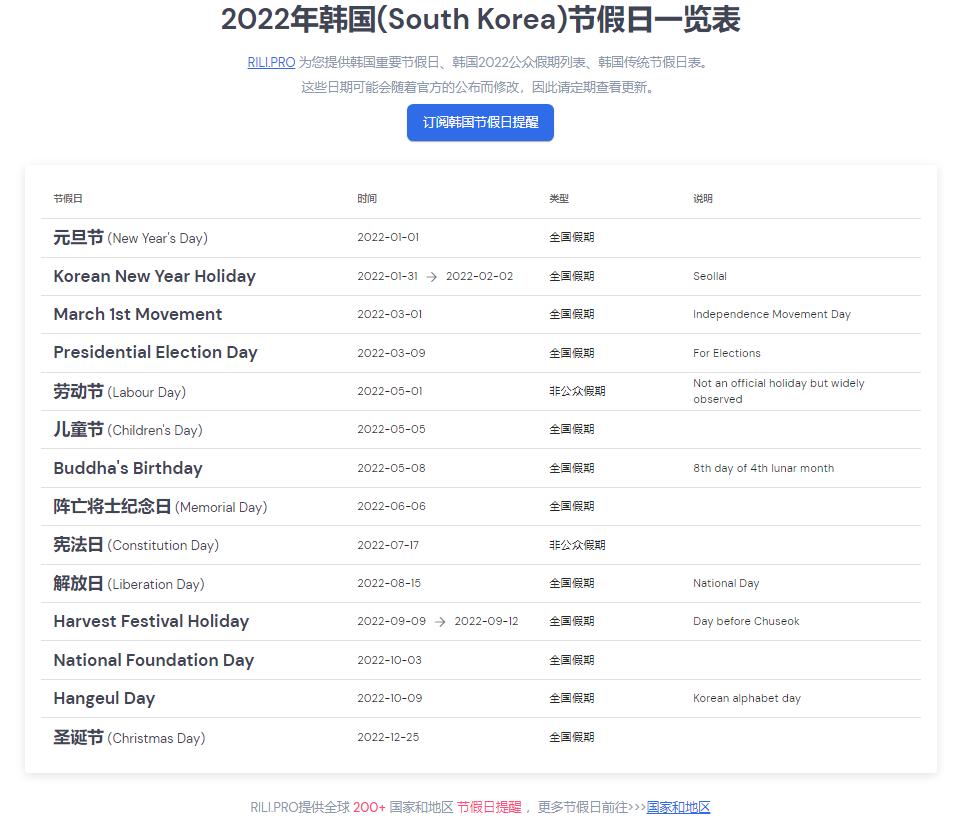Click the Presidential Election Day entry
The height and width of the screenshot is (818, 963).
(155, 352)
